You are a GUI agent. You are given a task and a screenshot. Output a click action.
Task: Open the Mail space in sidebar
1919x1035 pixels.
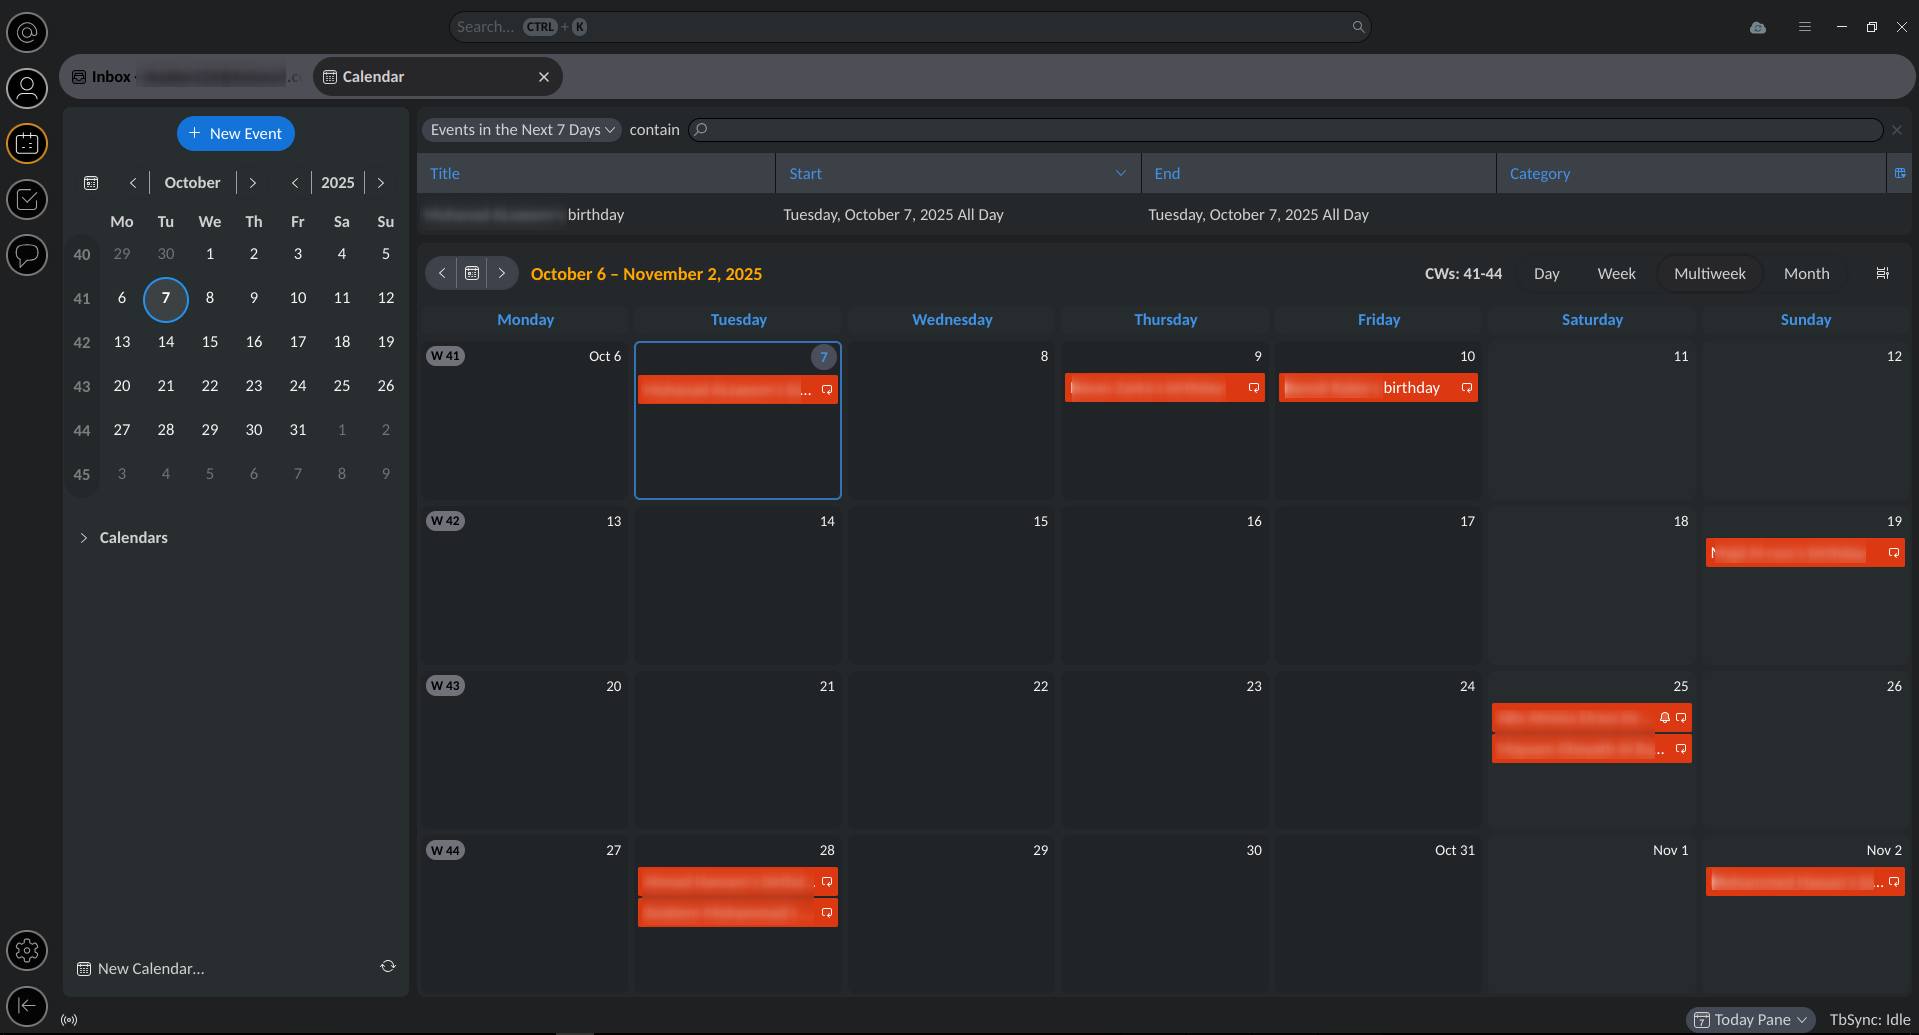click(27, 33)
